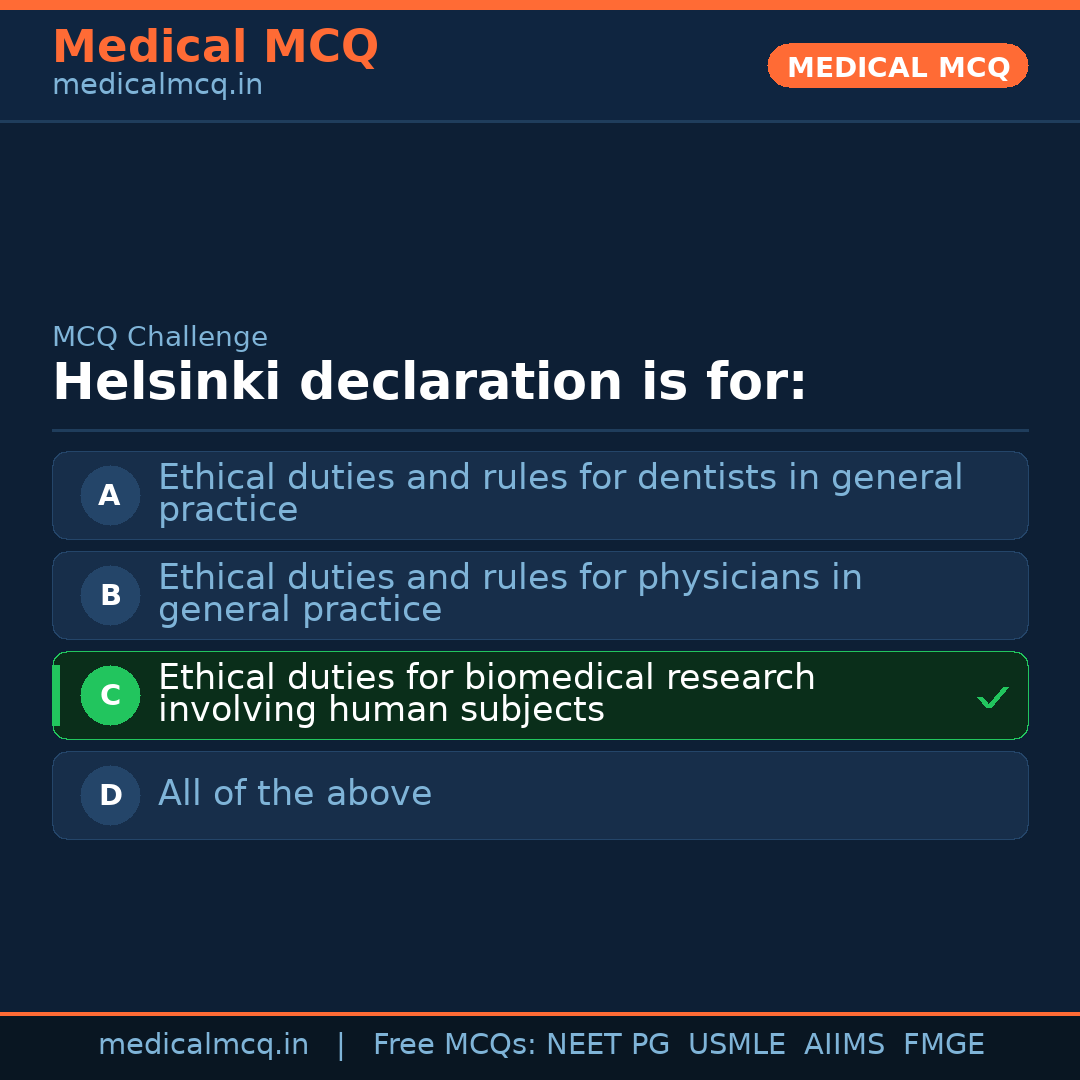This screenshot has width=1080, height=1080.
Task: Open the medicalmcq.in link in footer
Action: coord(203,1045)
